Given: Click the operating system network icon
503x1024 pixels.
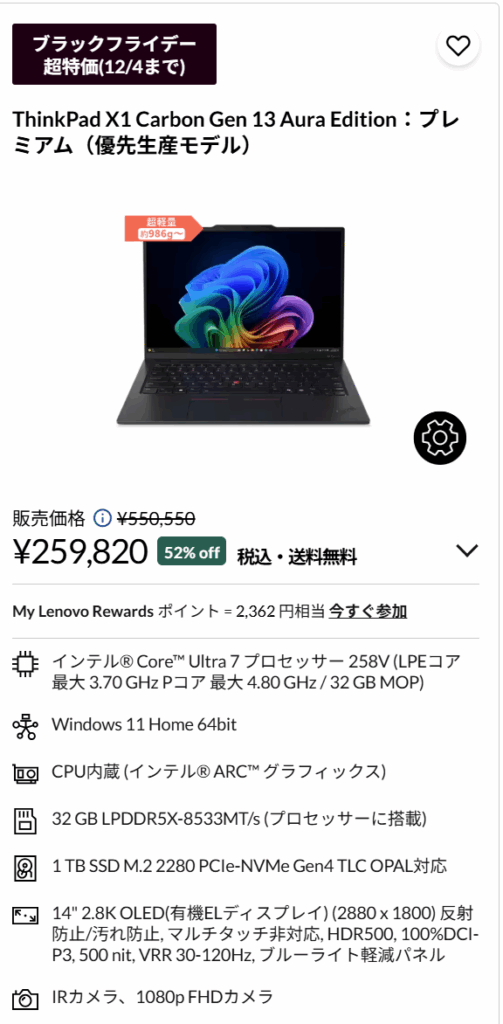Looking at the screenshot, I should click(x=26, y=726).
